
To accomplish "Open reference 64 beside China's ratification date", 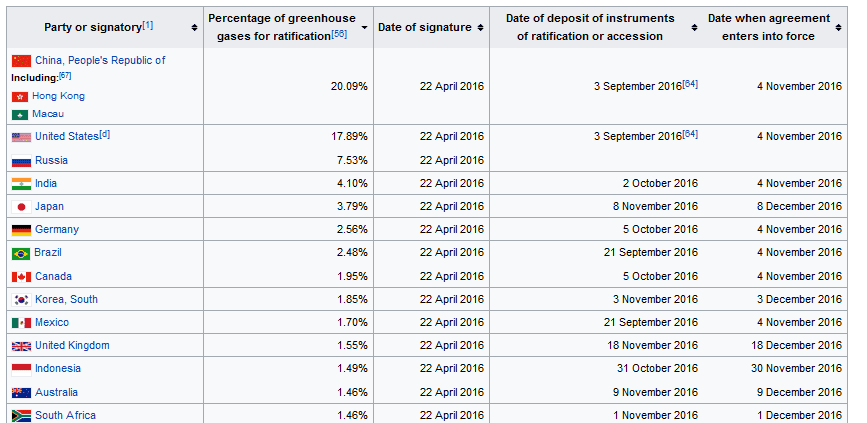I will [690, 84].
